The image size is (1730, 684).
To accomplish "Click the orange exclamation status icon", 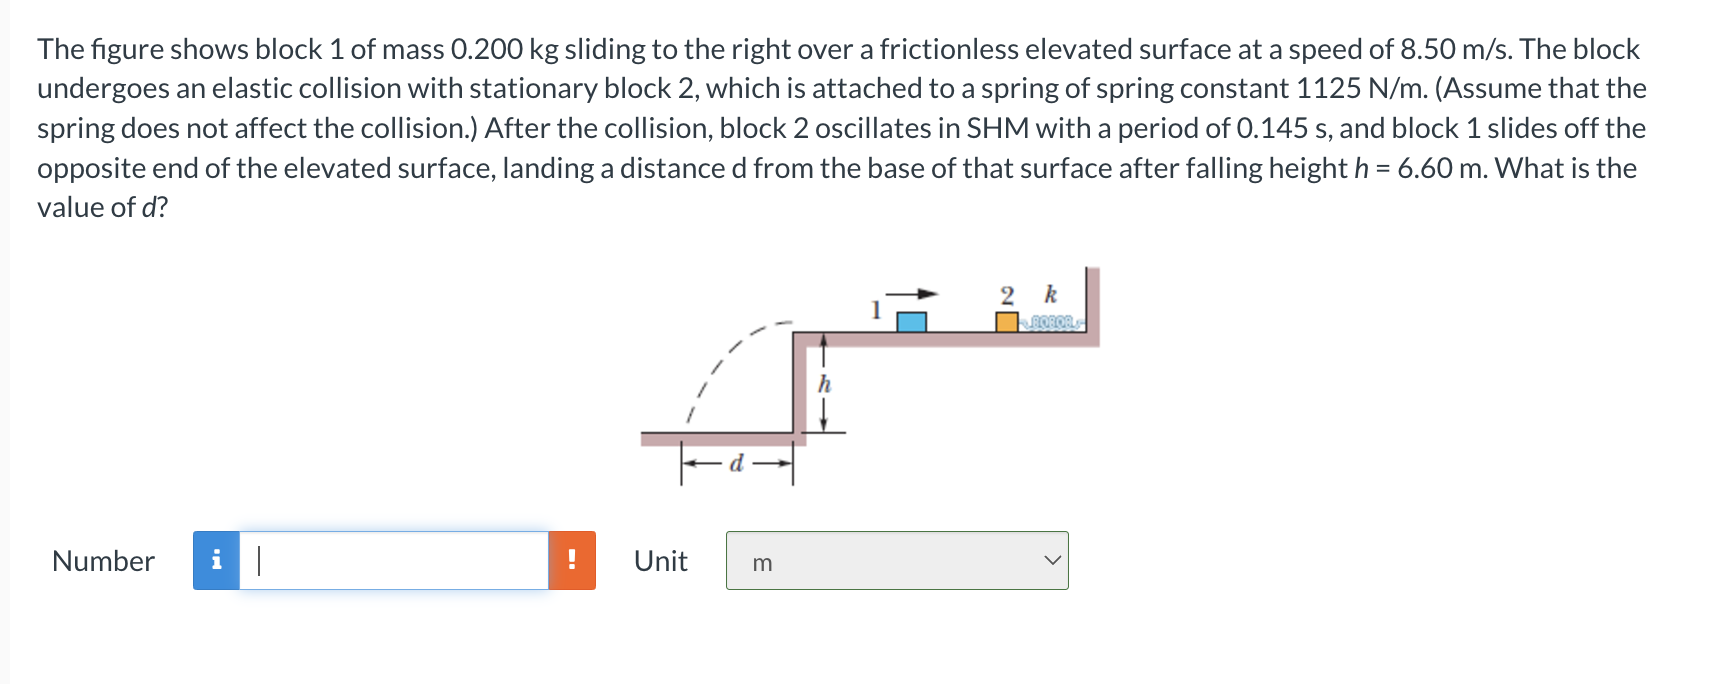I will point(571,561).
